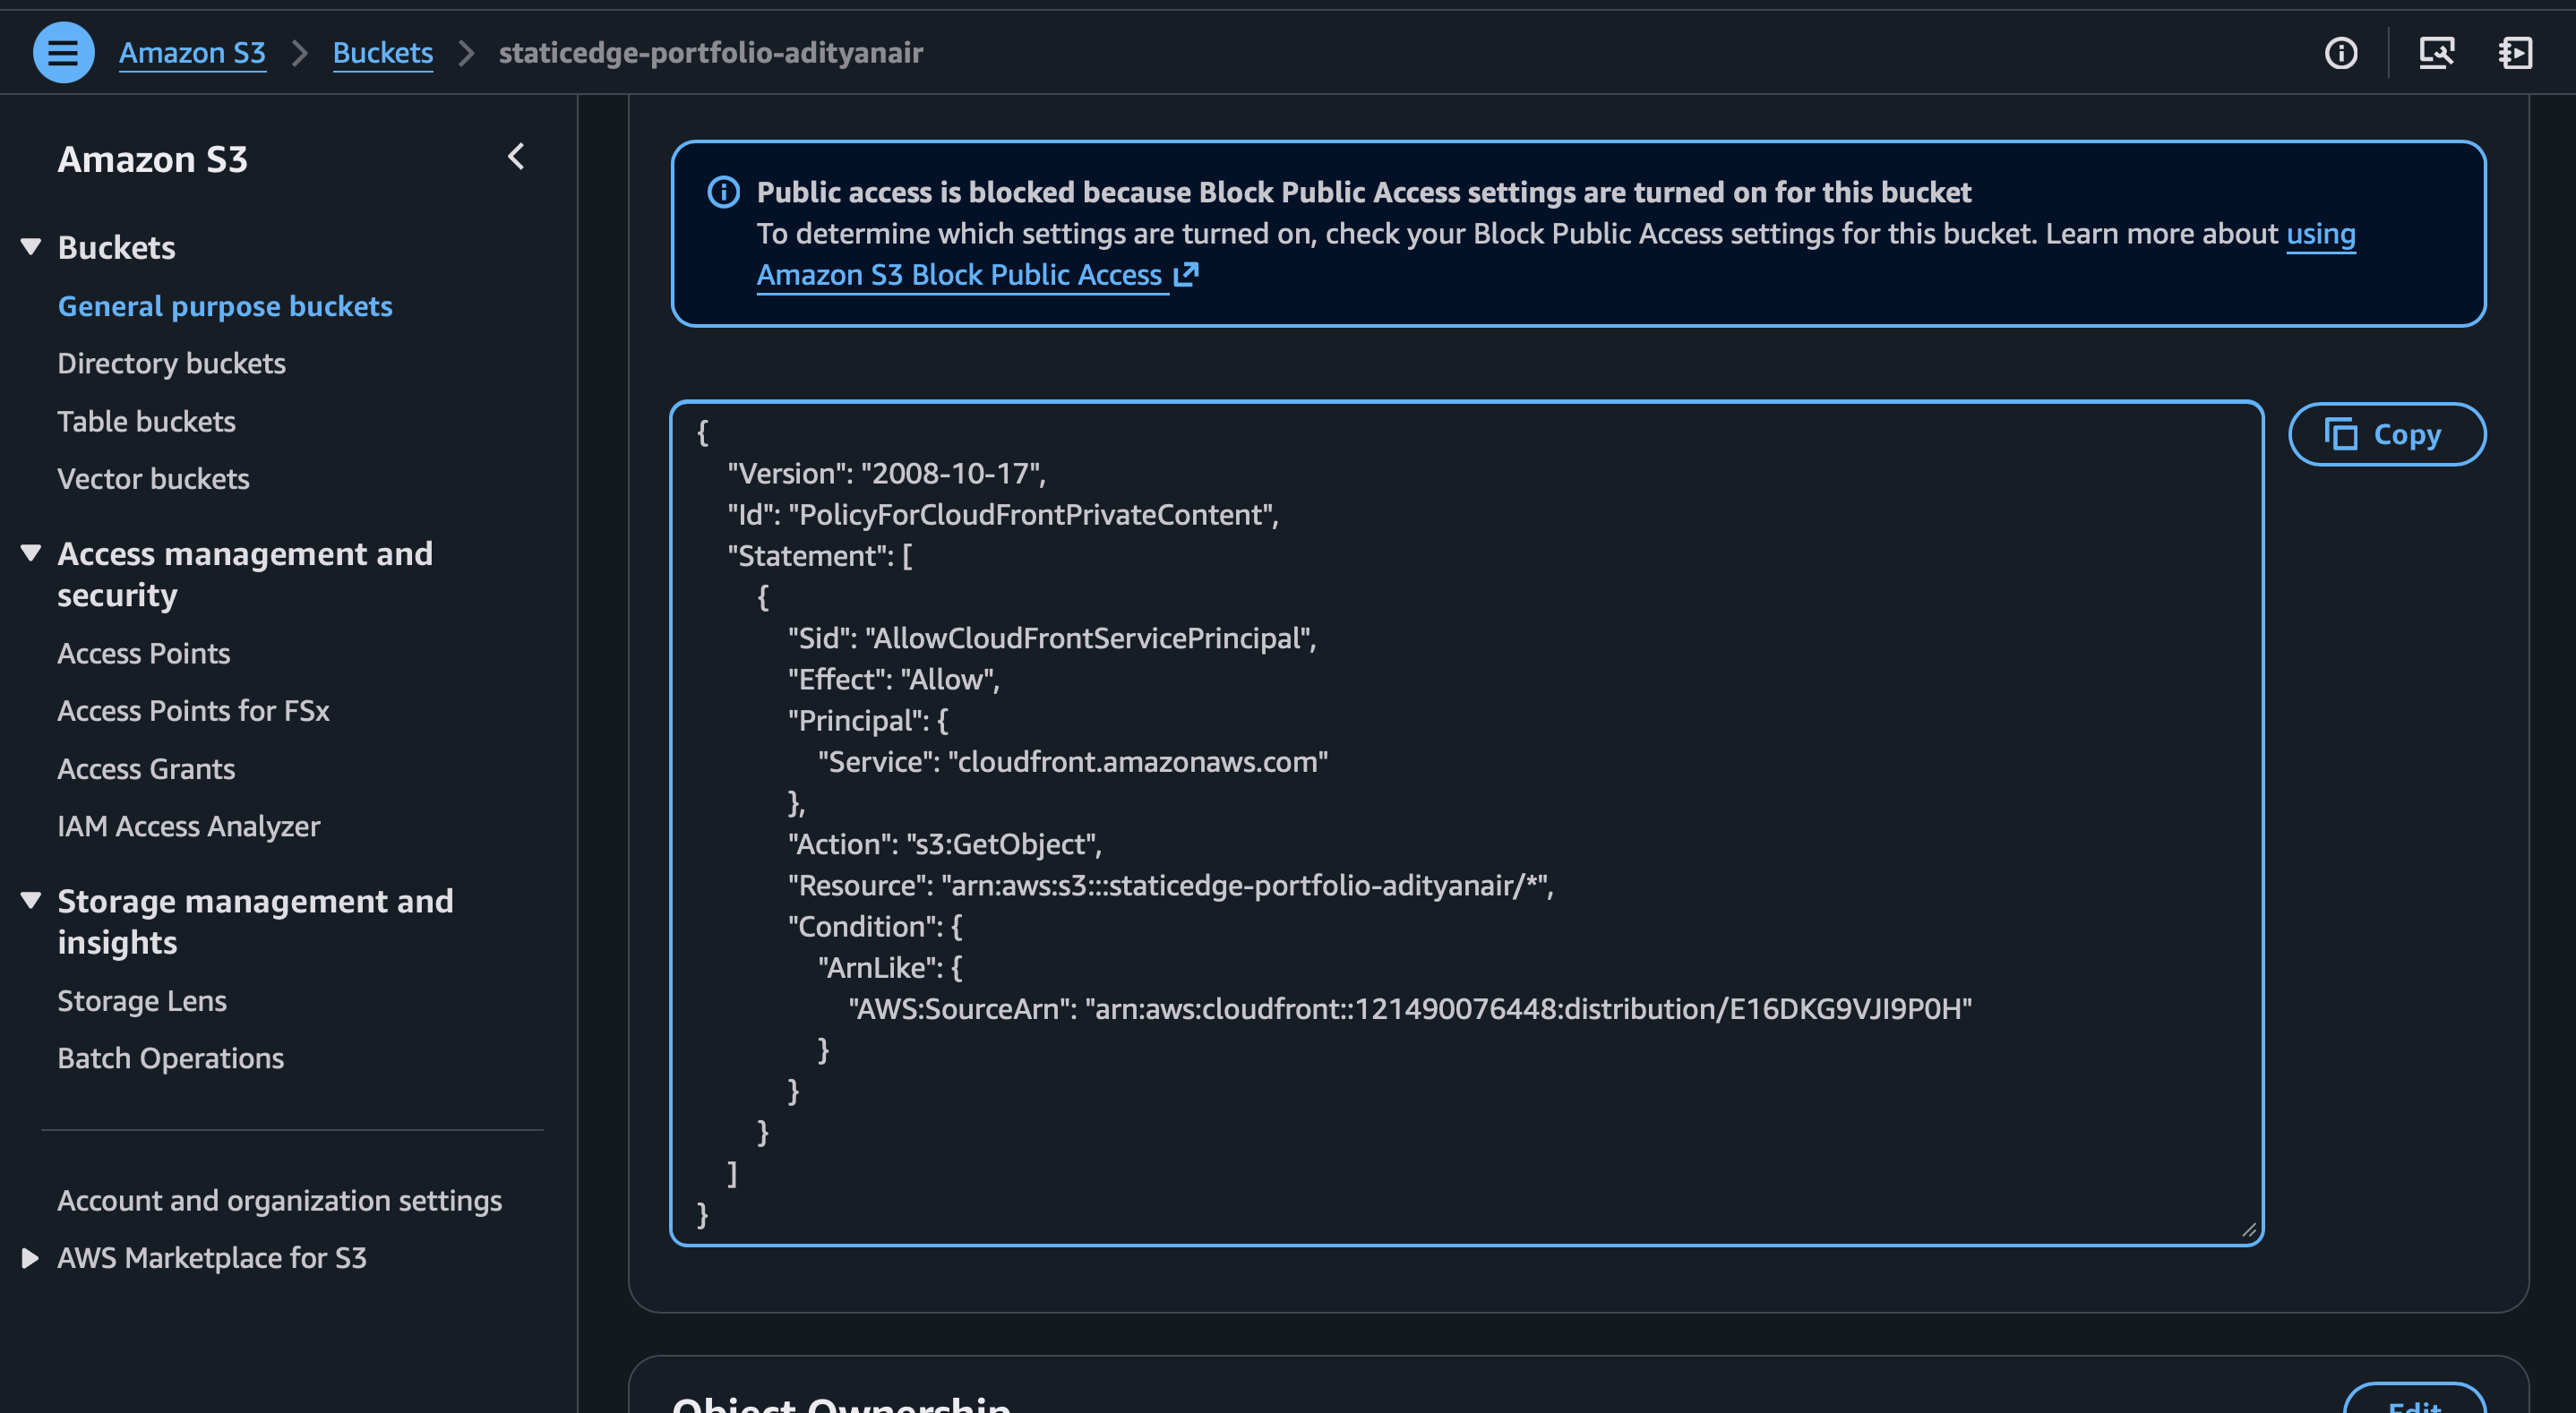Navigate to Buckets breadcrumb
This screenshot has height=1413, width=2576.
click(382, 52)
